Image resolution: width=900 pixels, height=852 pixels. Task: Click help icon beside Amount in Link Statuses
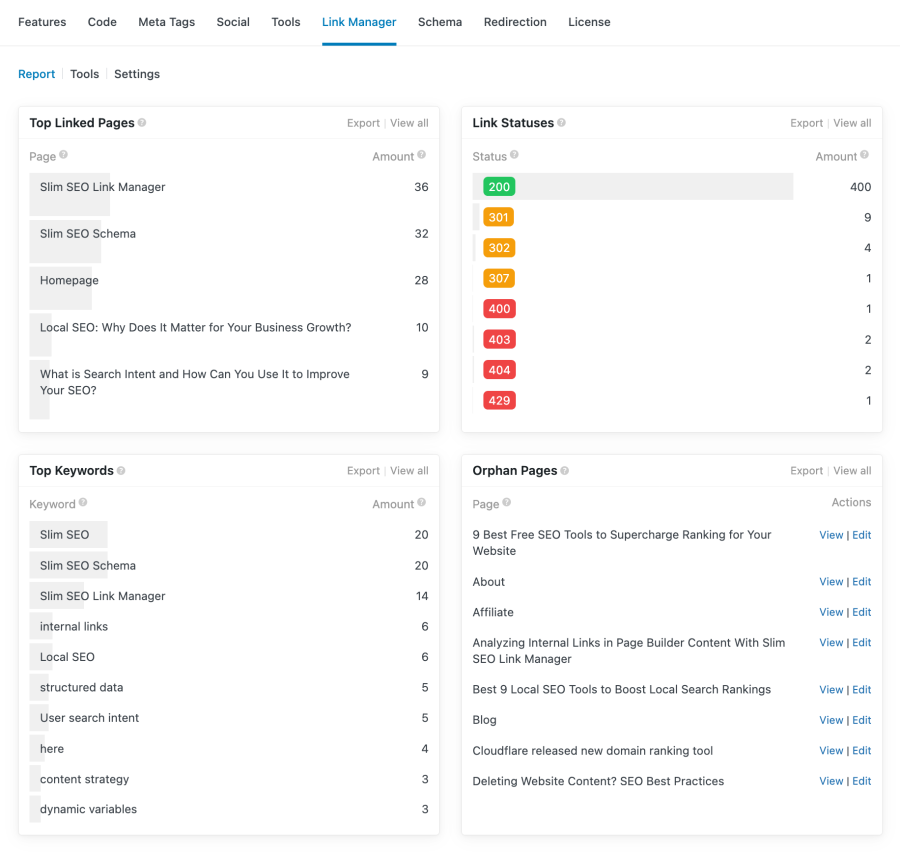click(x=864, y=154)
